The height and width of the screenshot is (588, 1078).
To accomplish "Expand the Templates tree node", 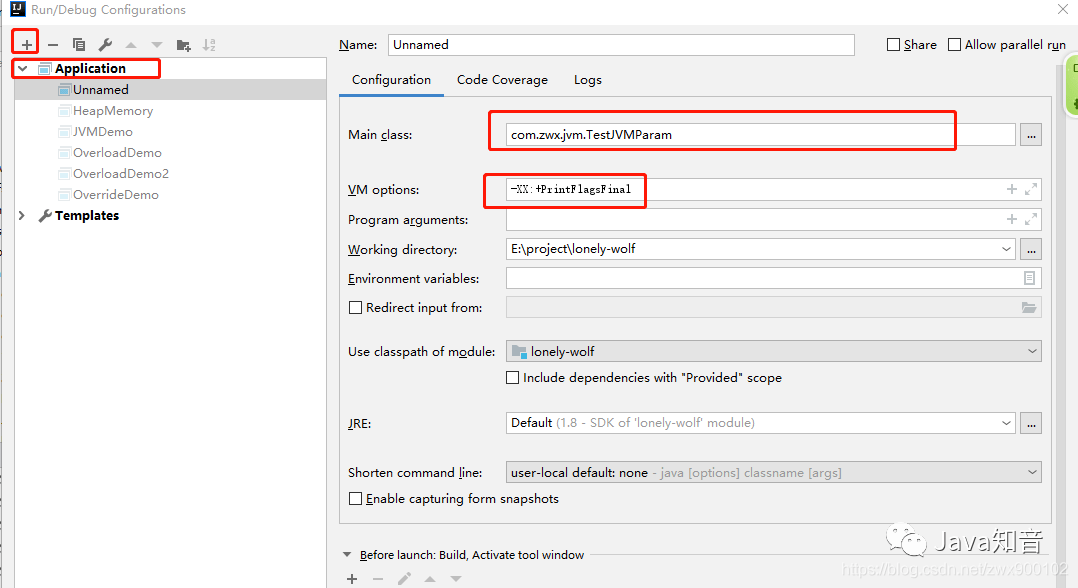I will point(22,215).
